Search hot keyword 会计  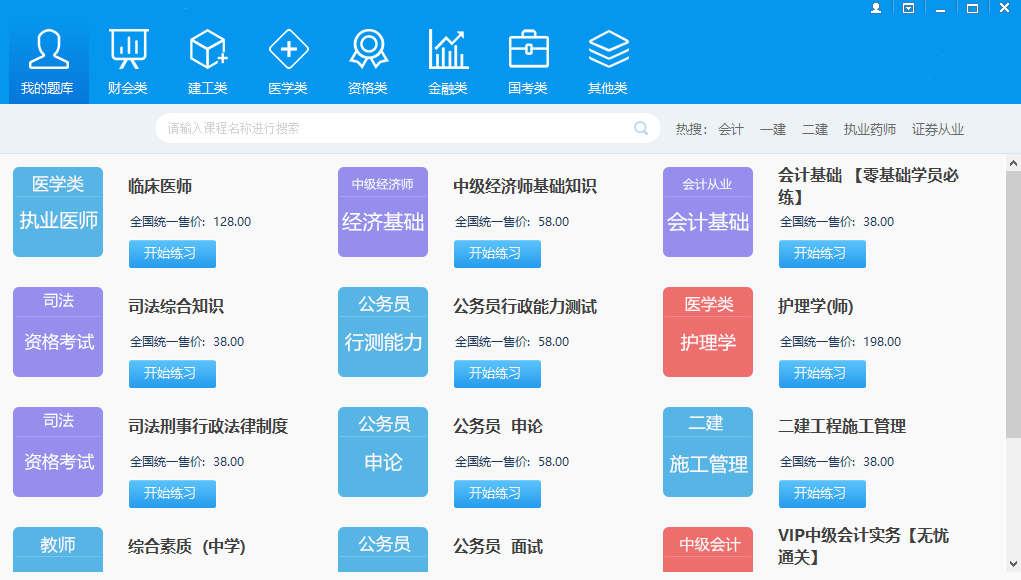tap(731, 130)
